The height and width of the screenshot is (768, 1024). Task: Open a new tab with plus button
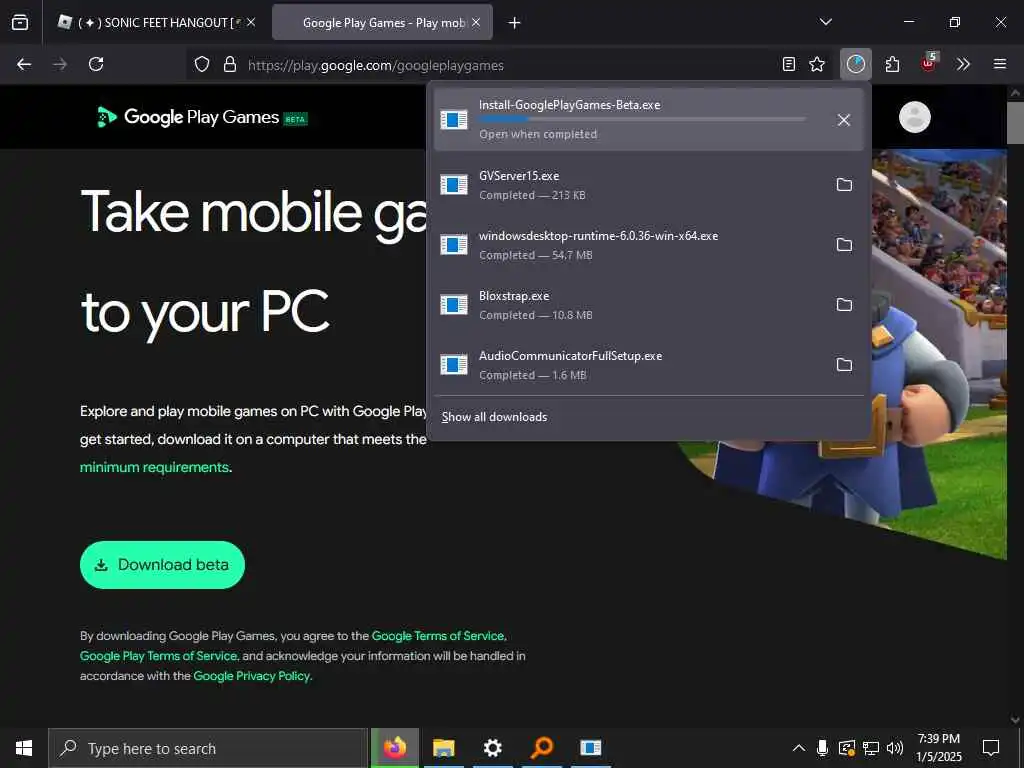coord(515,23)
